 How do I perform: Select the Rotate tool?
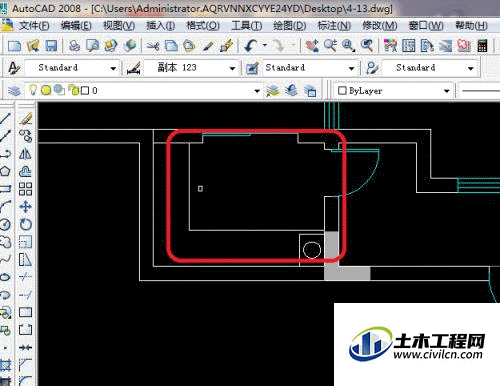pos(26,224)
